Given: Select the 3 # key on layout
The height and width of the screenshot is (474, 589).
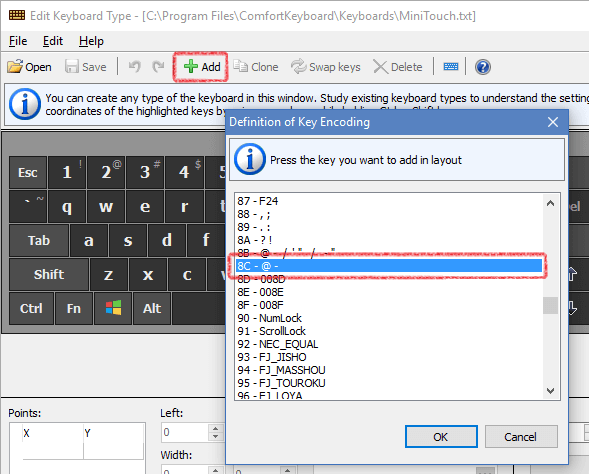Looking at the screenshot, I should click(145, 172).
